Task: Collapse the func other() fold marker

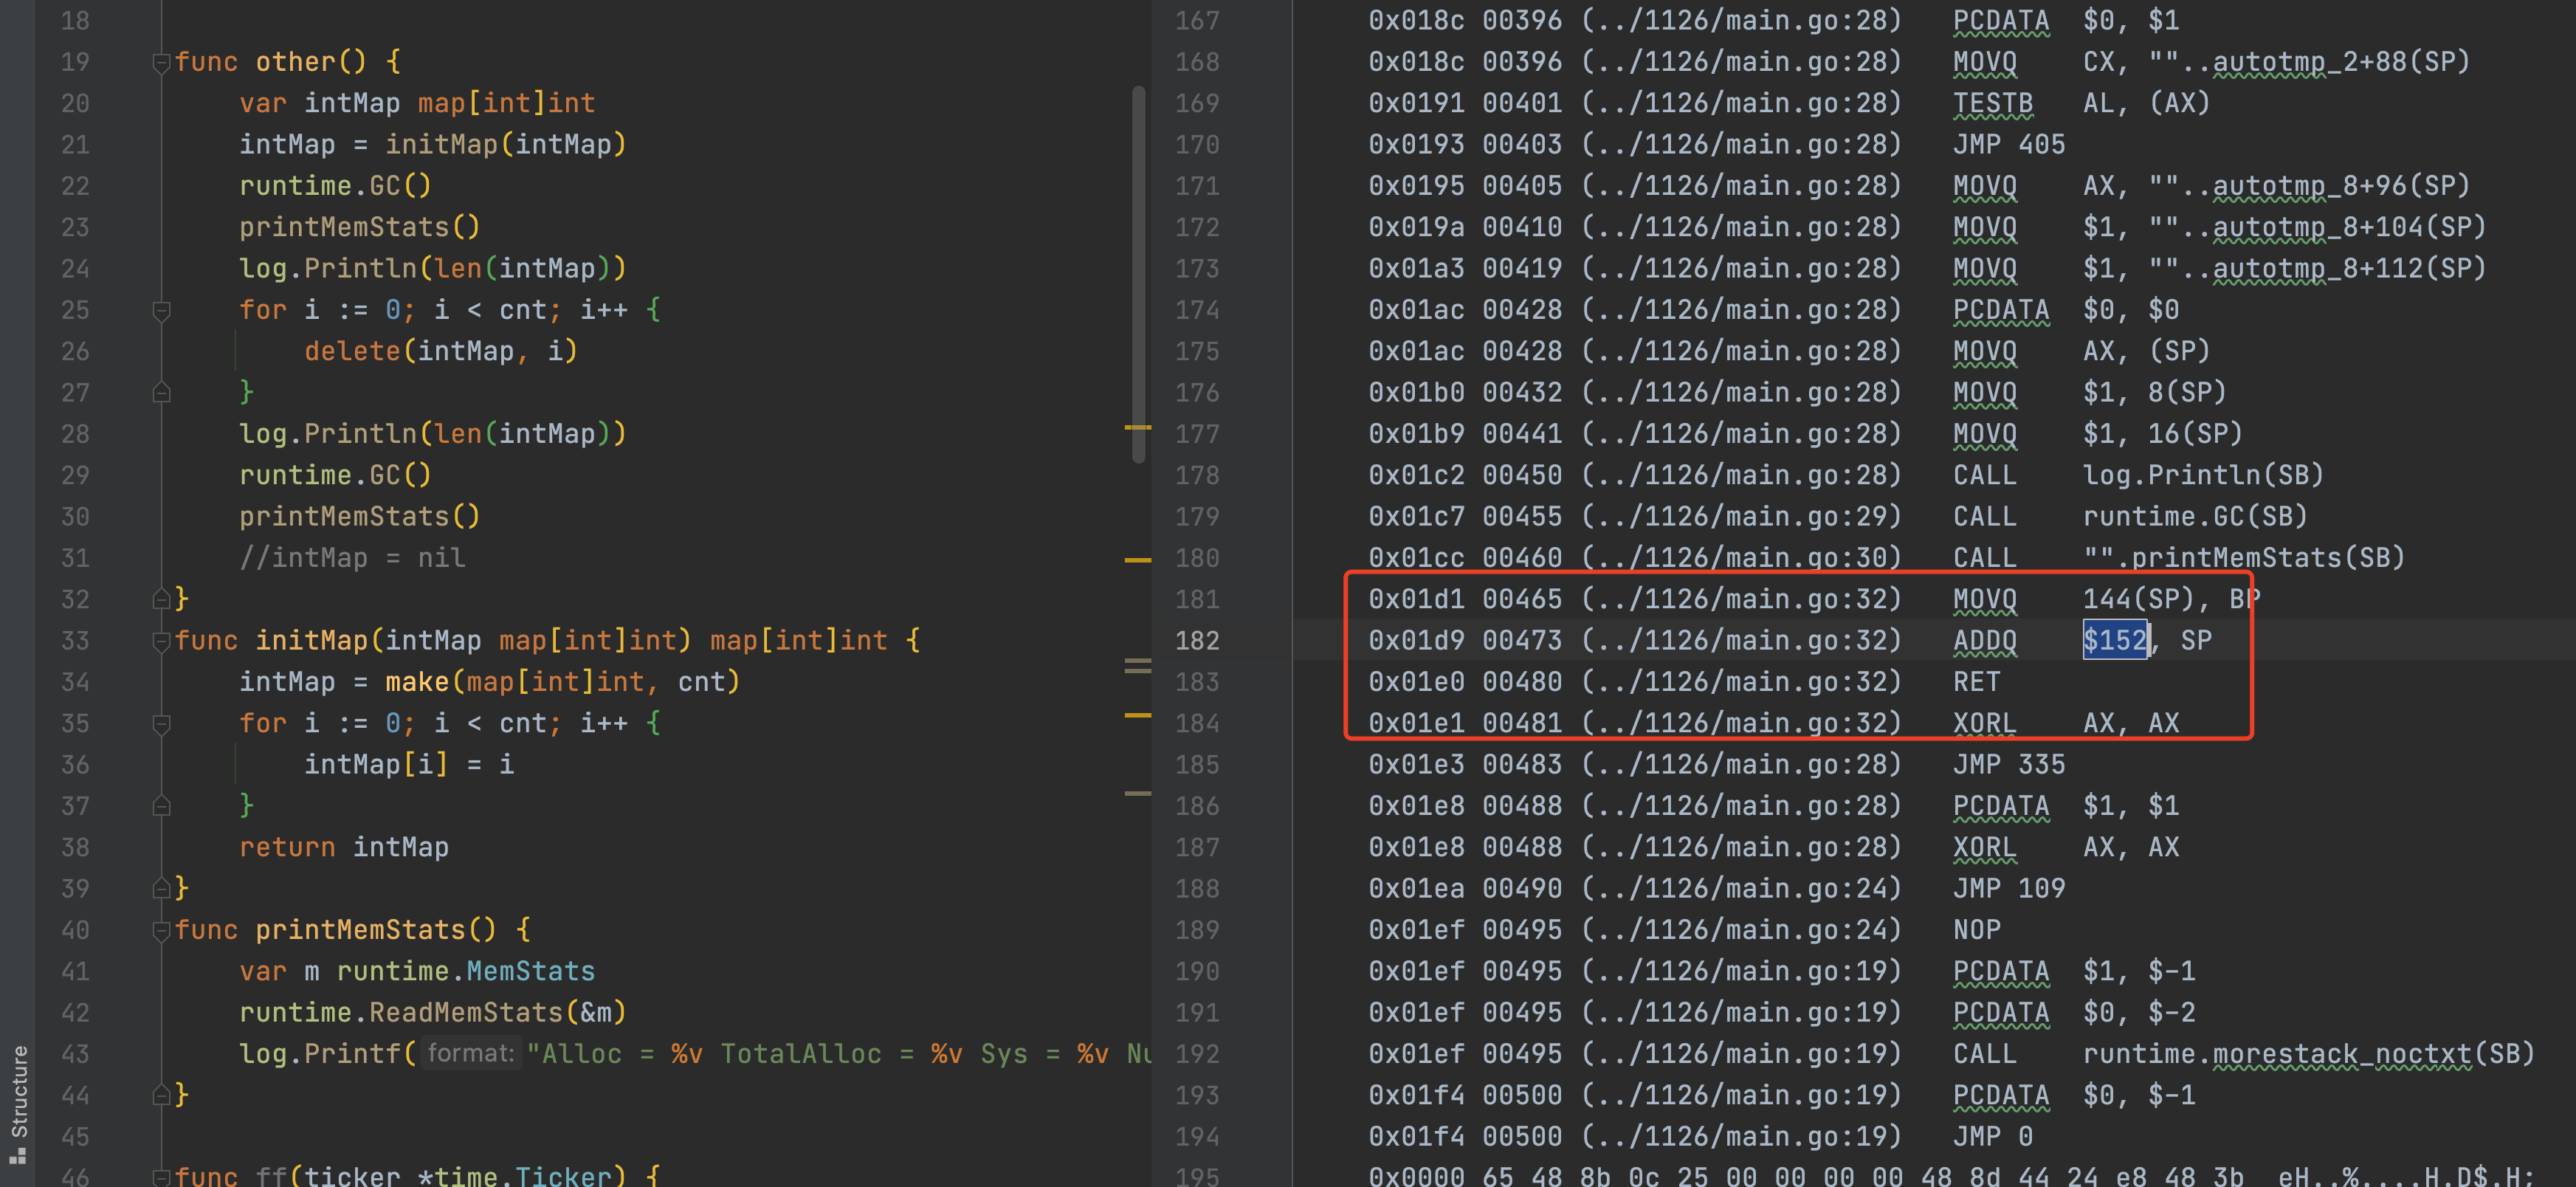Action: pyautogui.click(x=161, y=63)
